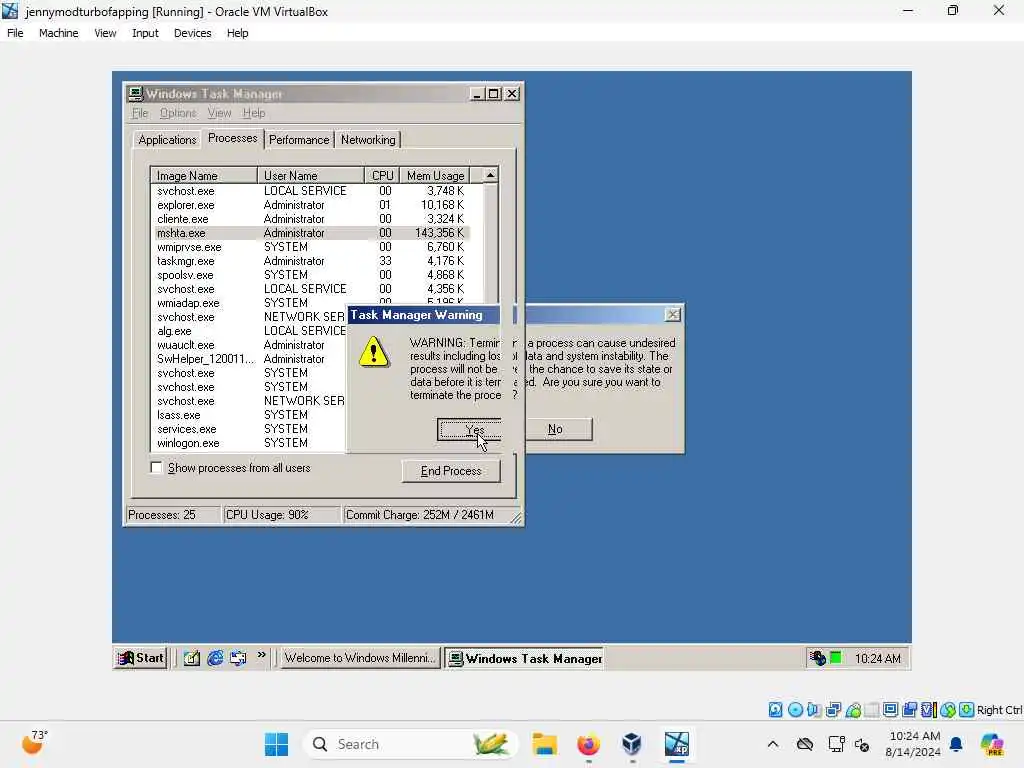This screenshot has height=768, width=1024.
Task: Open Windows 11 Start button
Action: 276,744
